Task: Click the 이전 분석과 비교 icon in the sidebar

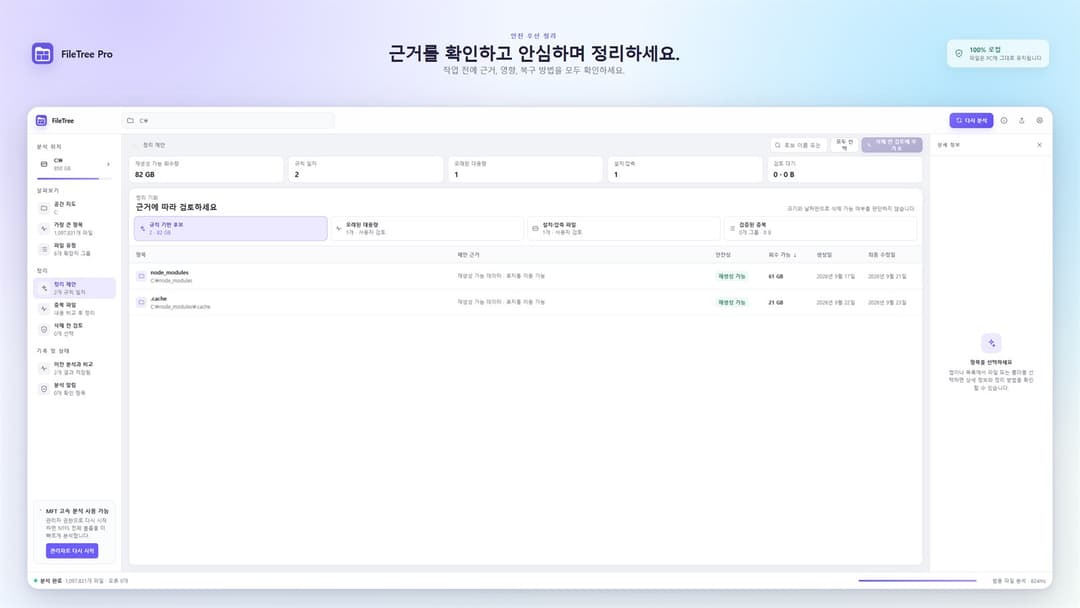Action: [44, 368]
